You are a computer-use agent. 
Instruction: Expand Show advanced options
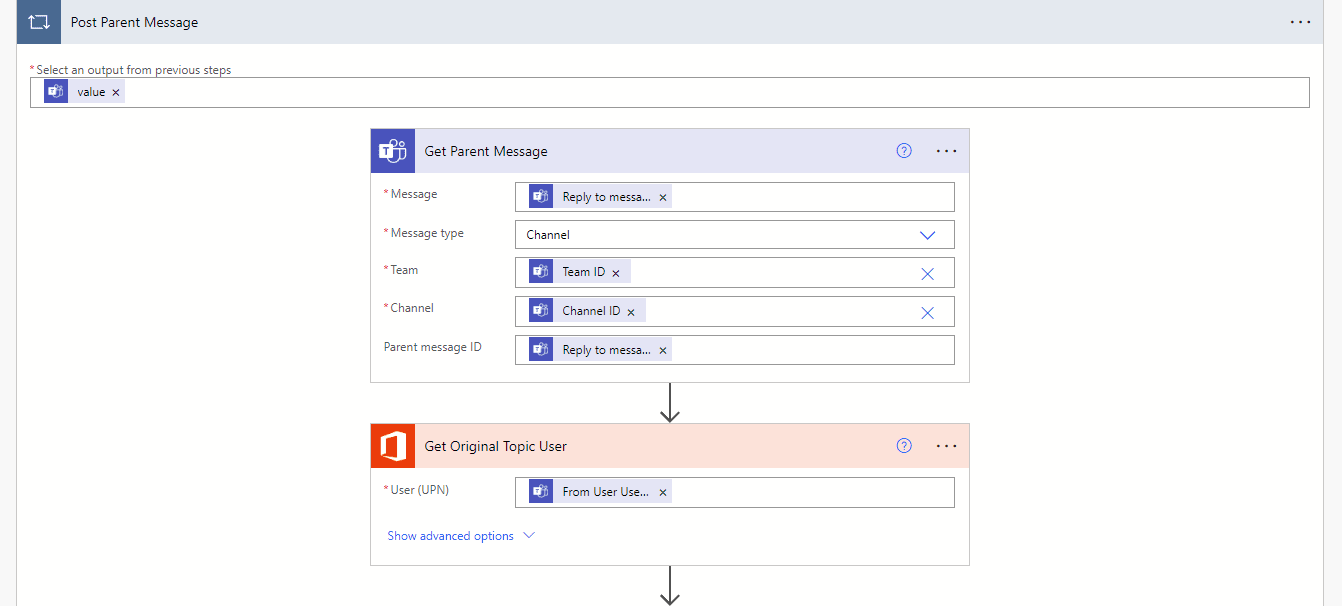[x=461, y=536]
